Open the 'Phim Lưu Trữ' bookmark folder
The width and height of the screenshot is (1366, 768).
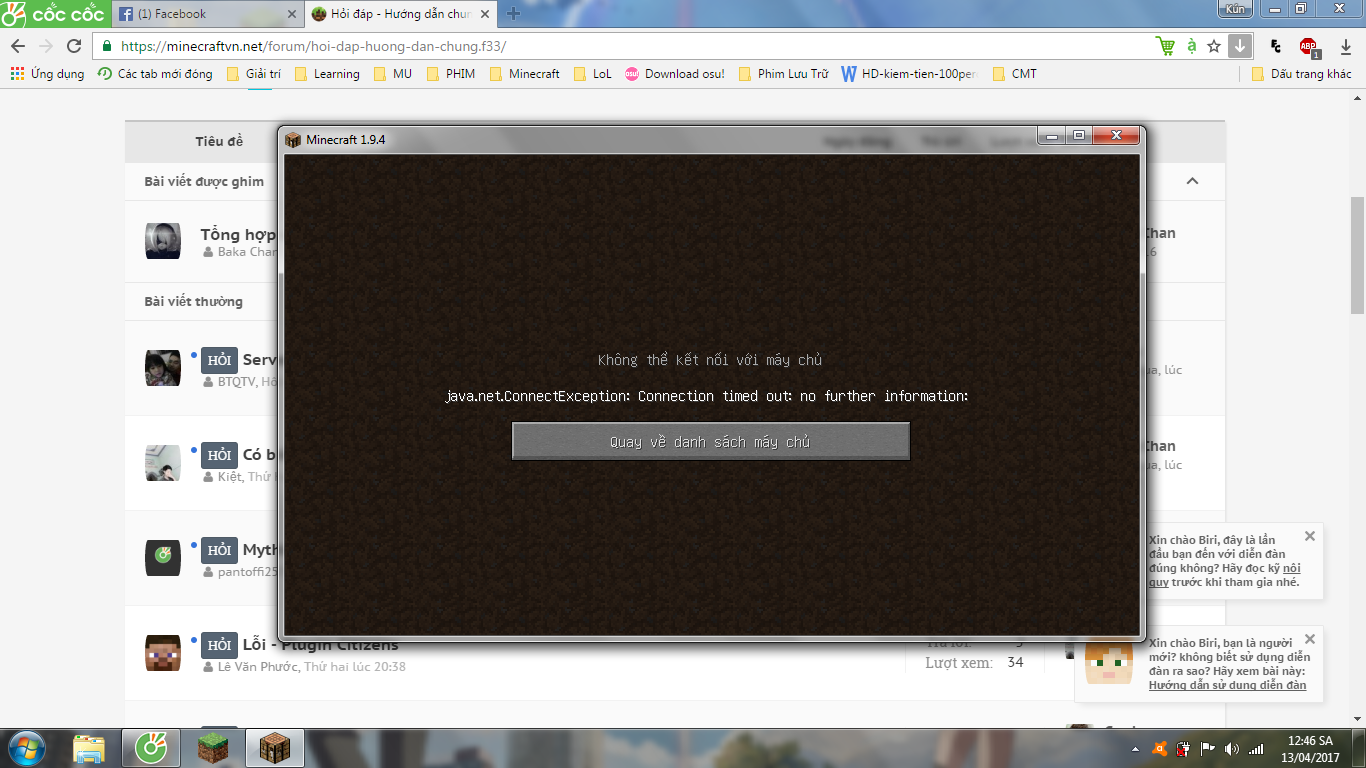click(x=783, y=74)
